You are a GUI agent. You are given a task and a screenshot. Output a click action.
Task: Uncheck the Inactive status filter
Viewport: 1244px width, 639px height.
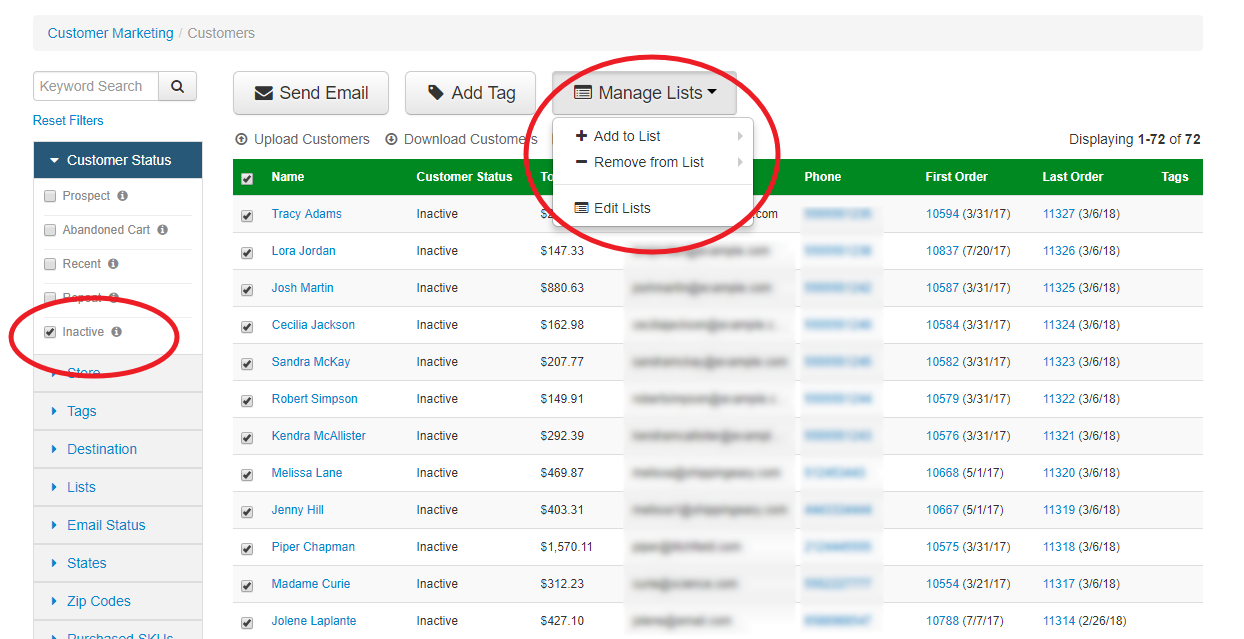pos(50,332)
